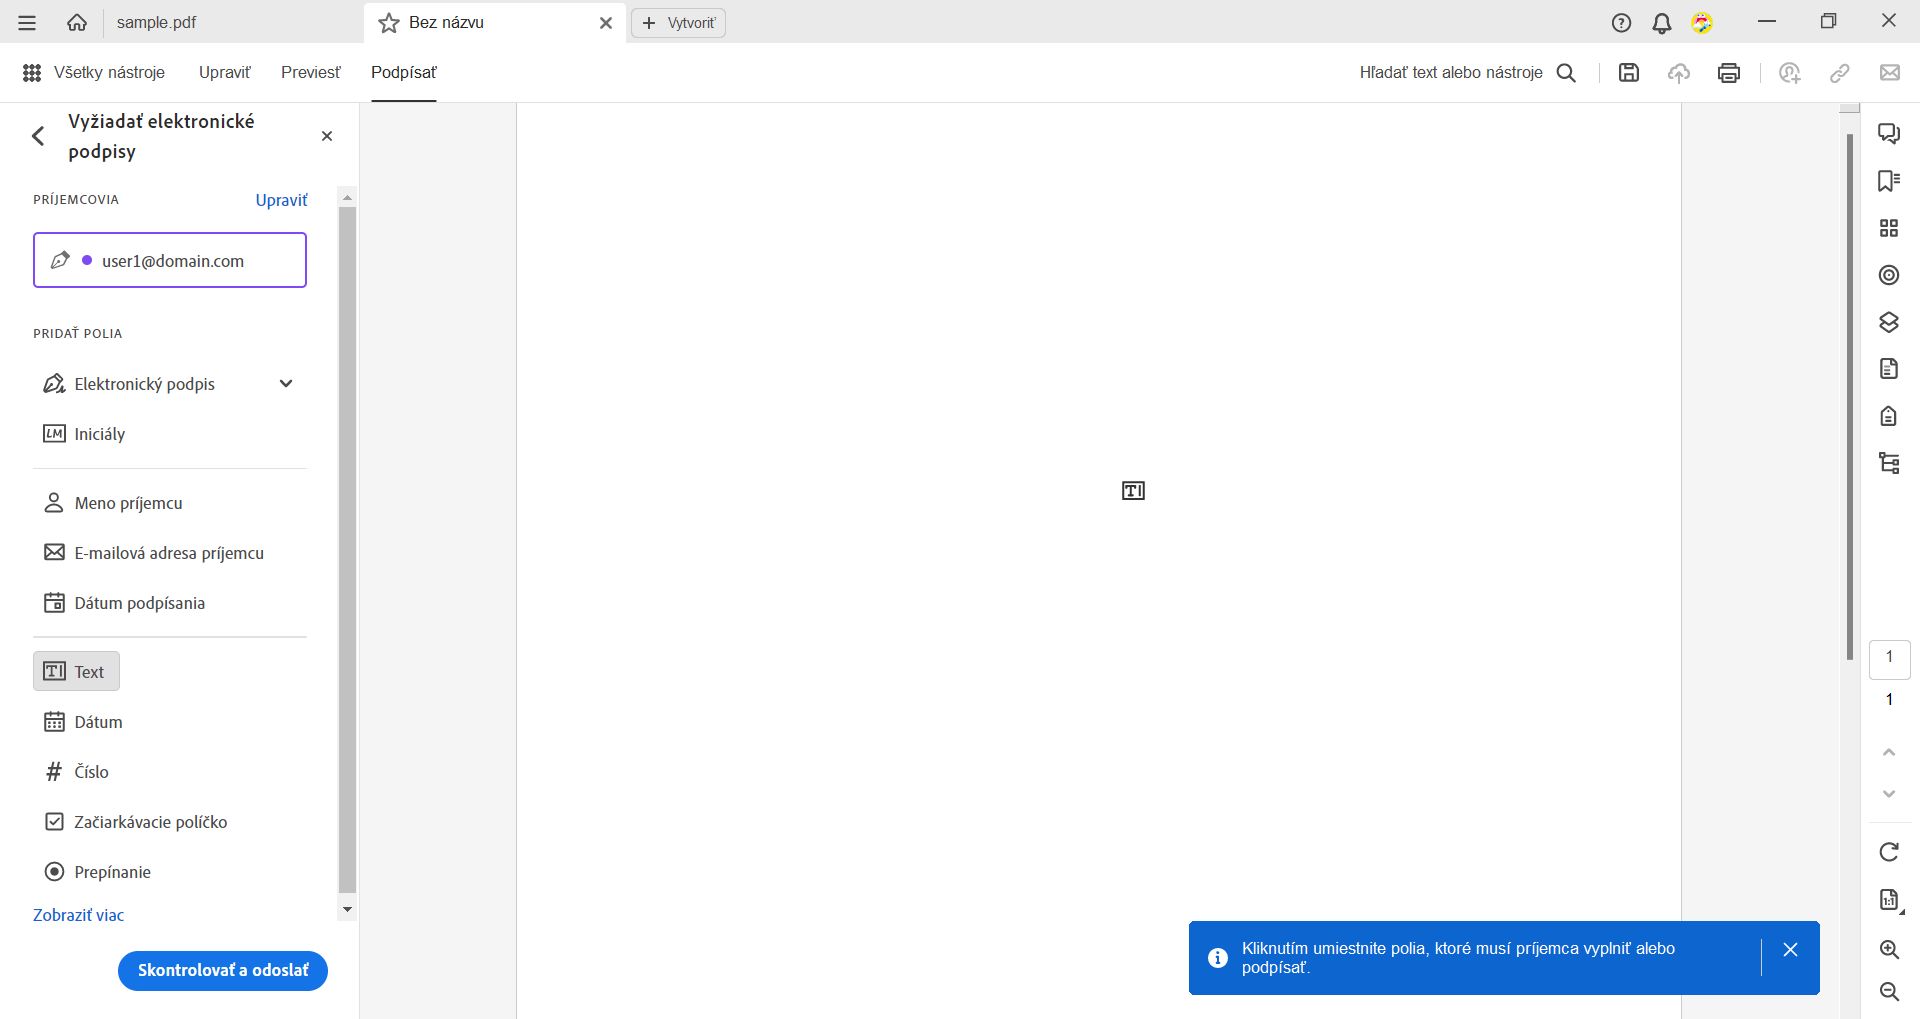Save the document with the diskette icon
The width and height of the screenshot is (1920, 1019).
1629,72
